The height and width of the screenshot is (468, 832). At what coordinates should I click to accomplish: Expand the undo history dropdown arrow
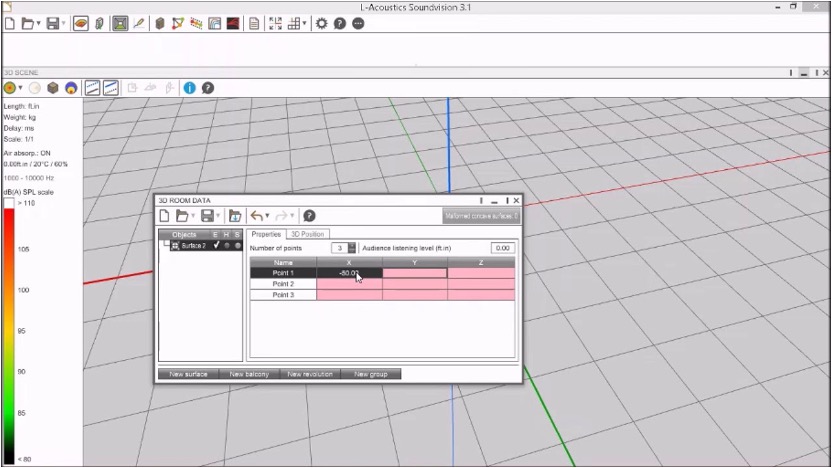pos(267,215)
